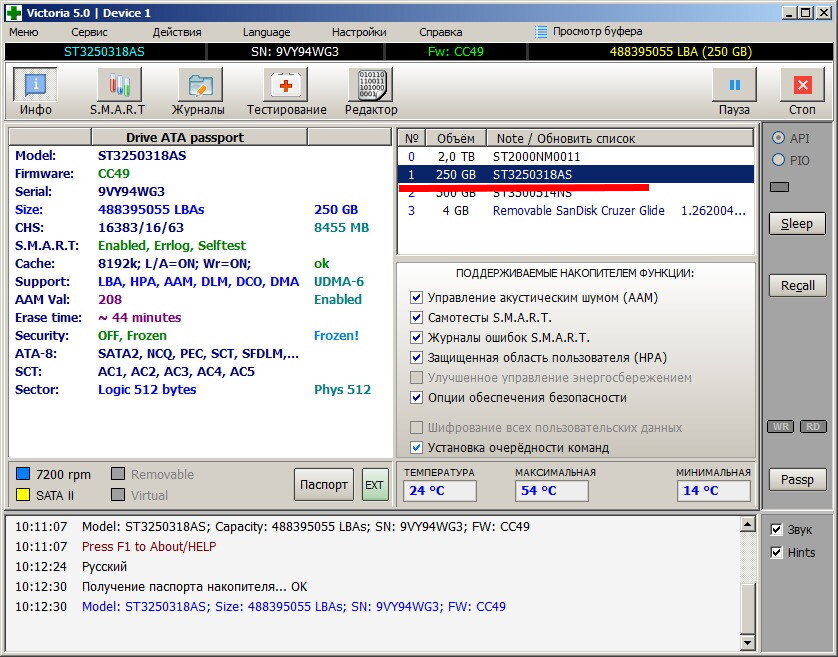Viewport: 838px width, 657px height.
Task: Click the AAM Val 208 value
Action: coord(110,299)
